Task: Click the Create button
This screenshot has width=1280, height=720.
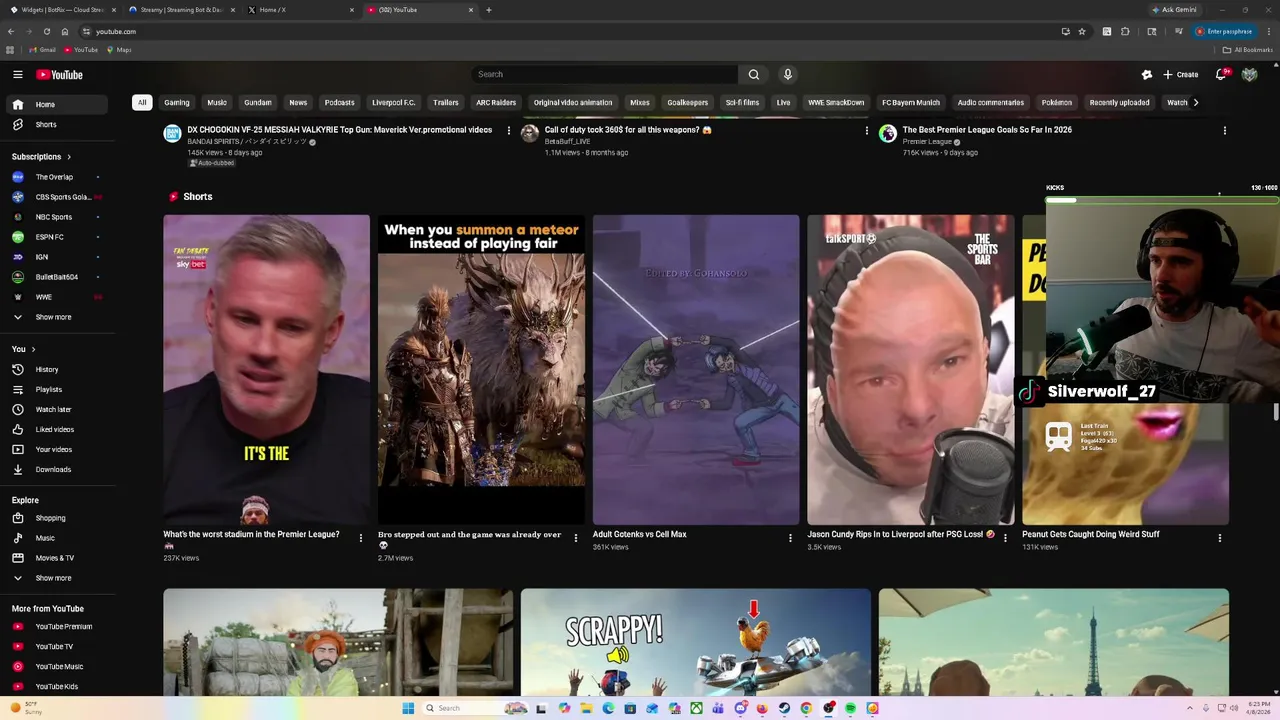Action: coord(1181,74)
